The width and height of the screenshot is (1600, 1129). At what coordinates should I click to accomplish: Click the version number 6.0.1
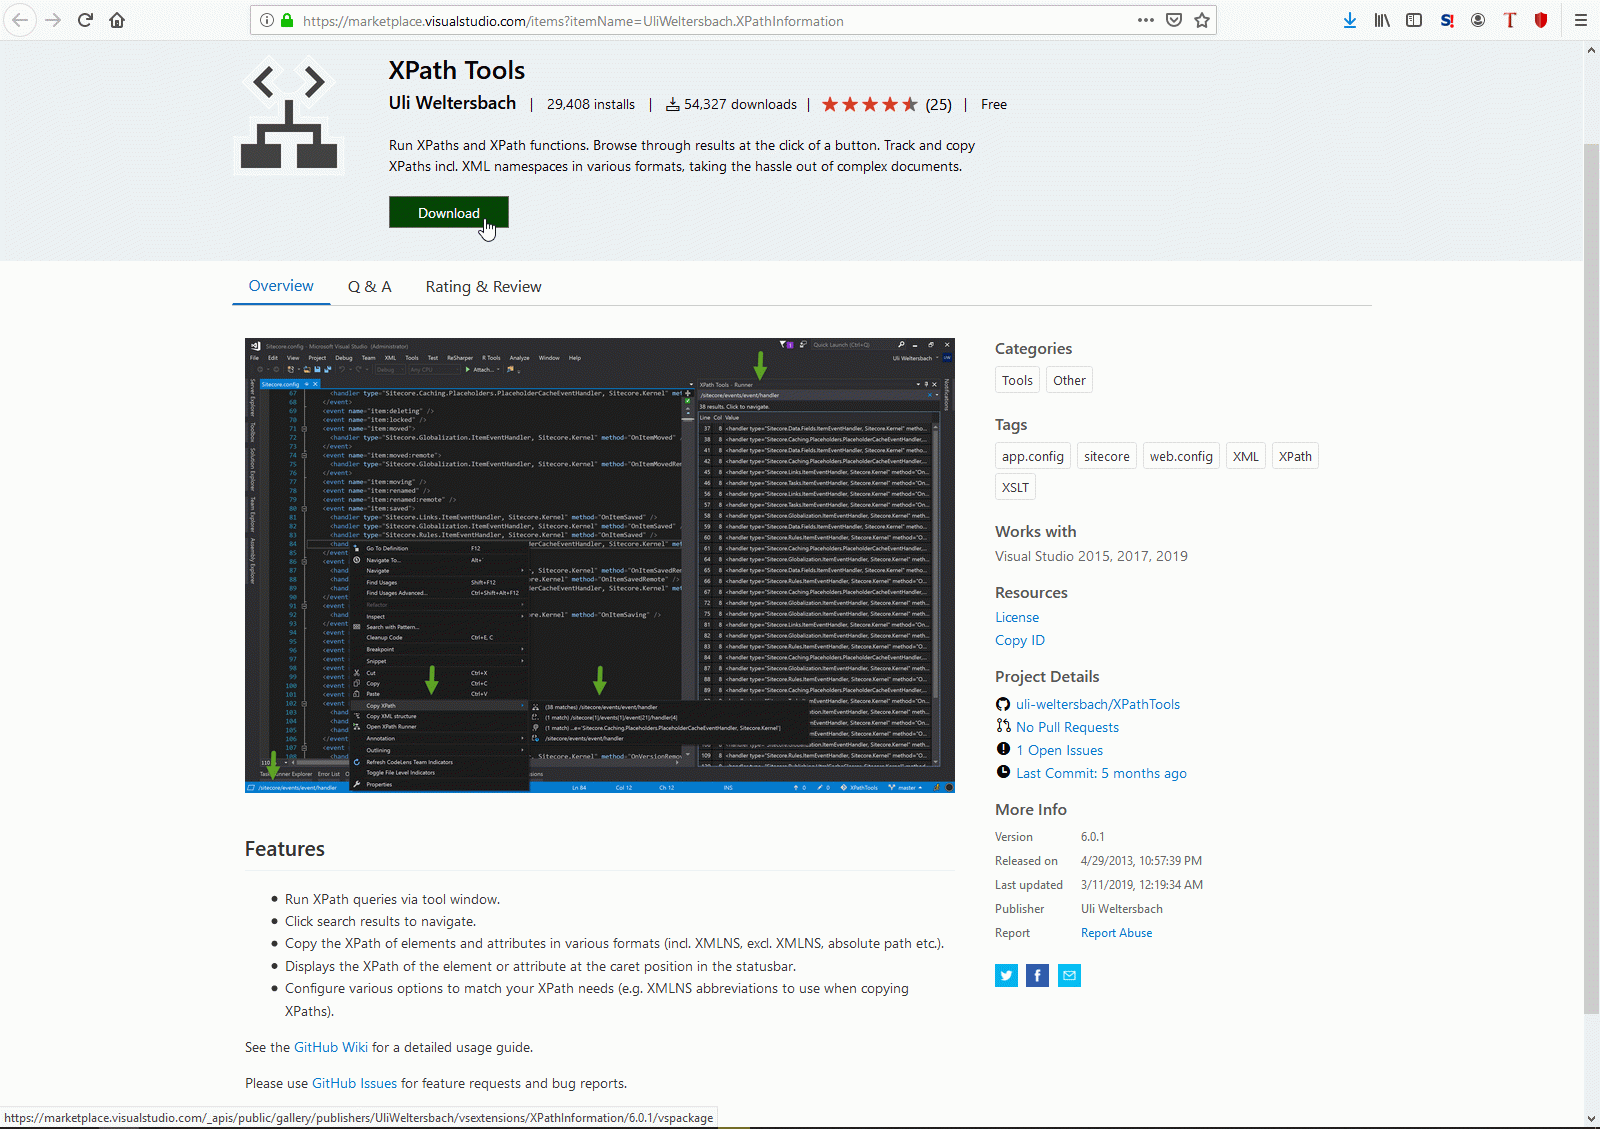coord(1092,837)
